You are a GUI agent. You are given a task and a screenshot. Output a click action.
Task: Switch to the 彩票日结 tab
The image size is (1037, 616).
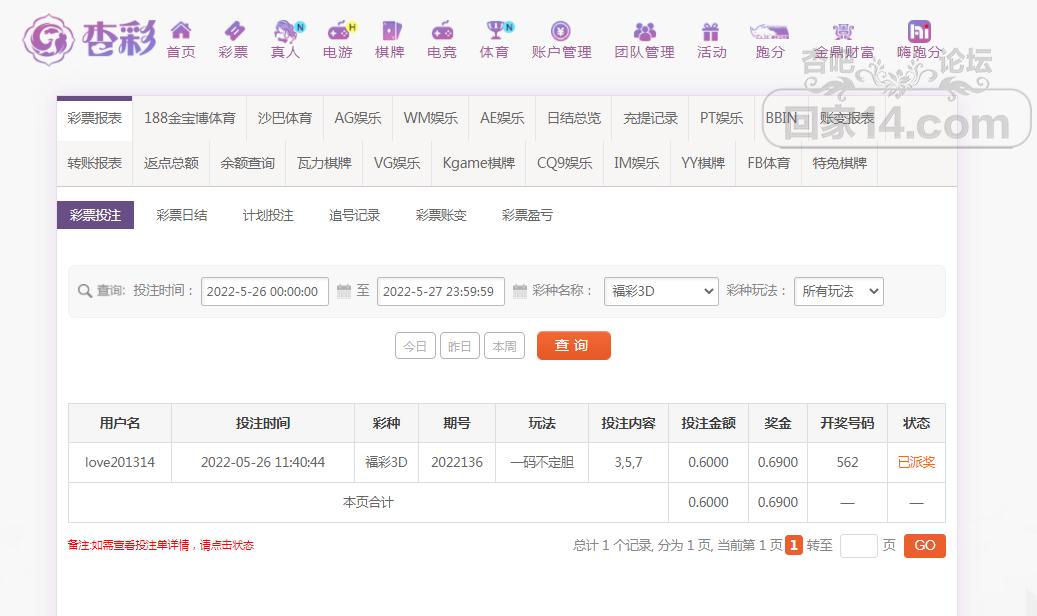pos(182,215)
